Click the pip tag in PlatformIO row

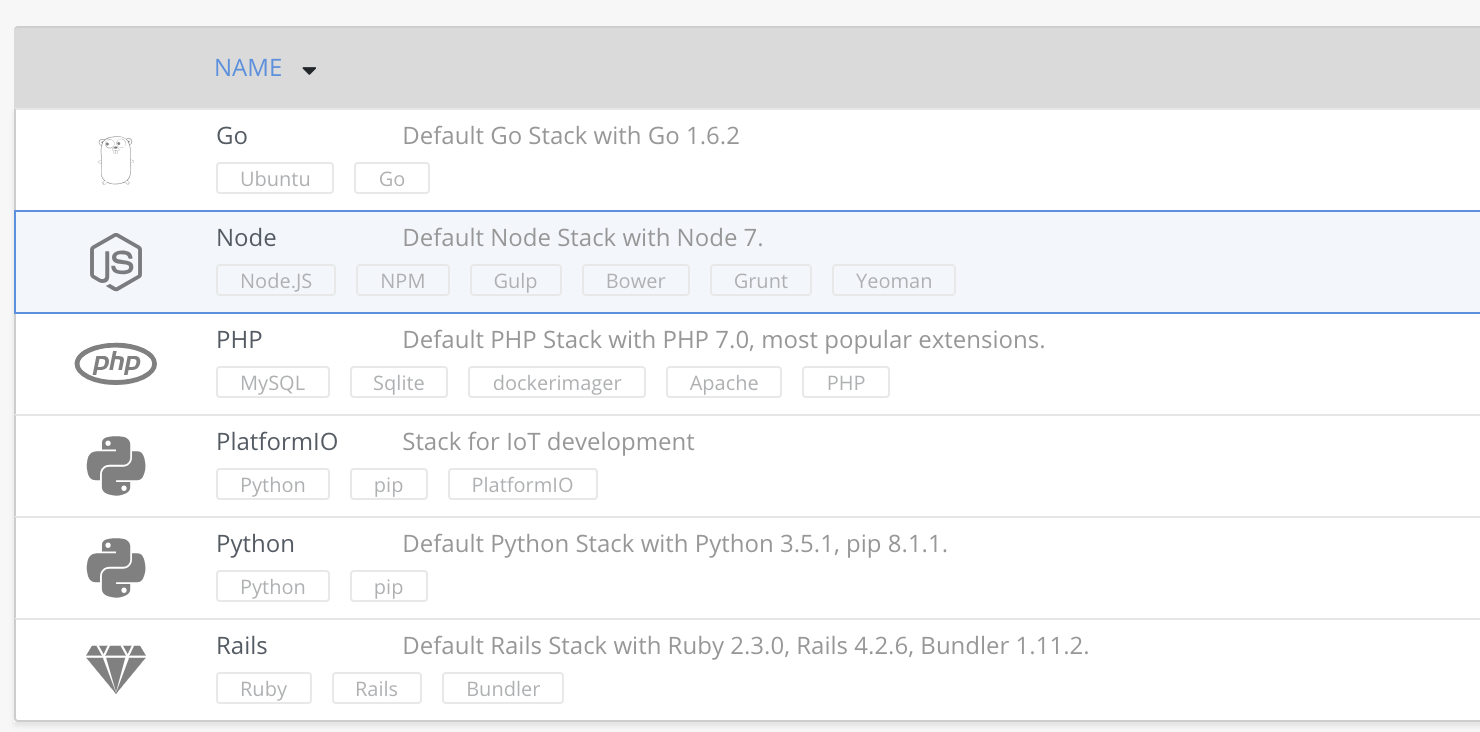389,485
